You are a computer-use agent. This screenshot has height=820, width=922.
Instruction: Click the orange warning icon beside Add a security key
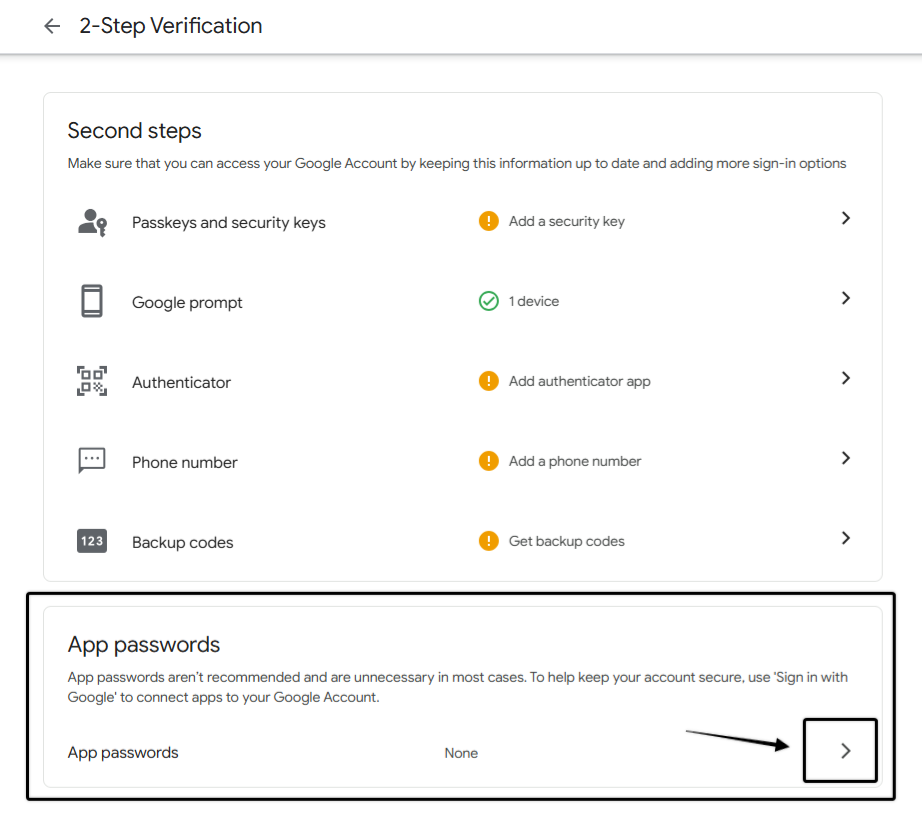click(x=489, y=221)
